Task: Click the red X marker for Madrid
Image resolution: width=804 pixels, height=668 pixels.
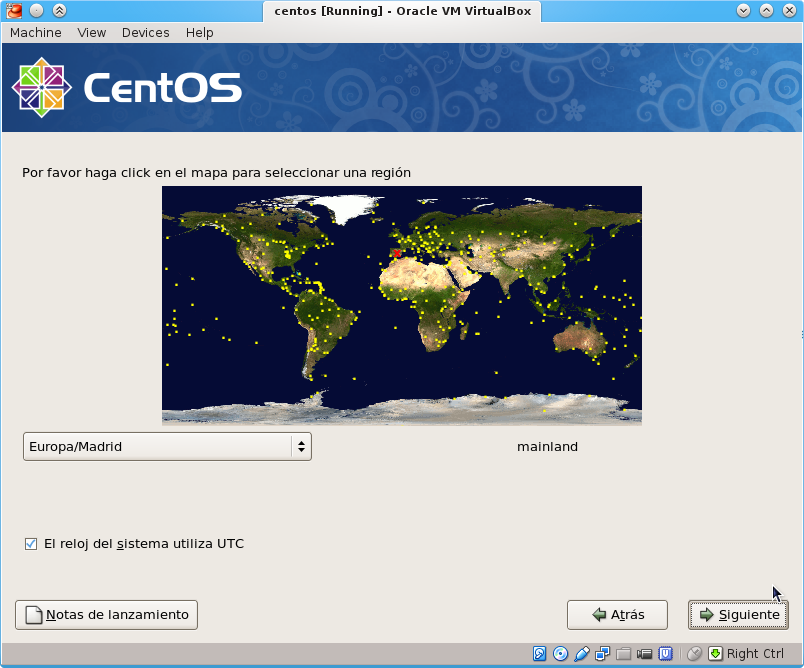Action: pos(397,253)
